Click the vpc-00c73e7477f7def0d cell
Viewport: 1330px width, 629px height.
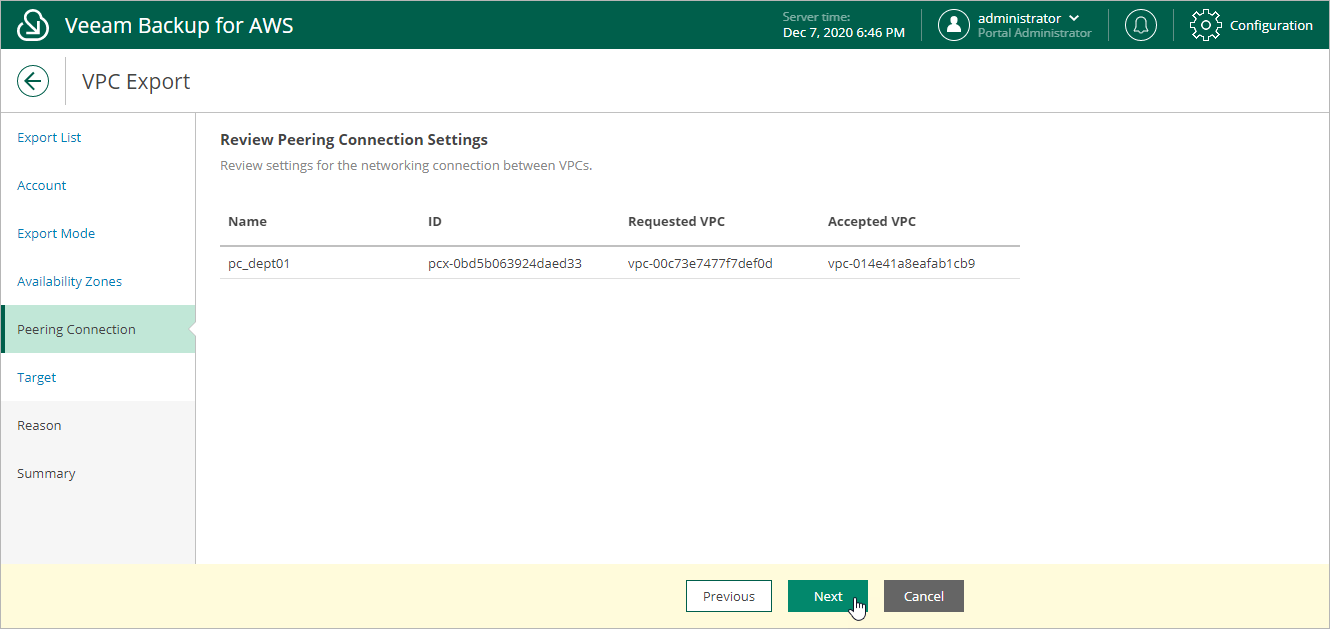(700, 263)
